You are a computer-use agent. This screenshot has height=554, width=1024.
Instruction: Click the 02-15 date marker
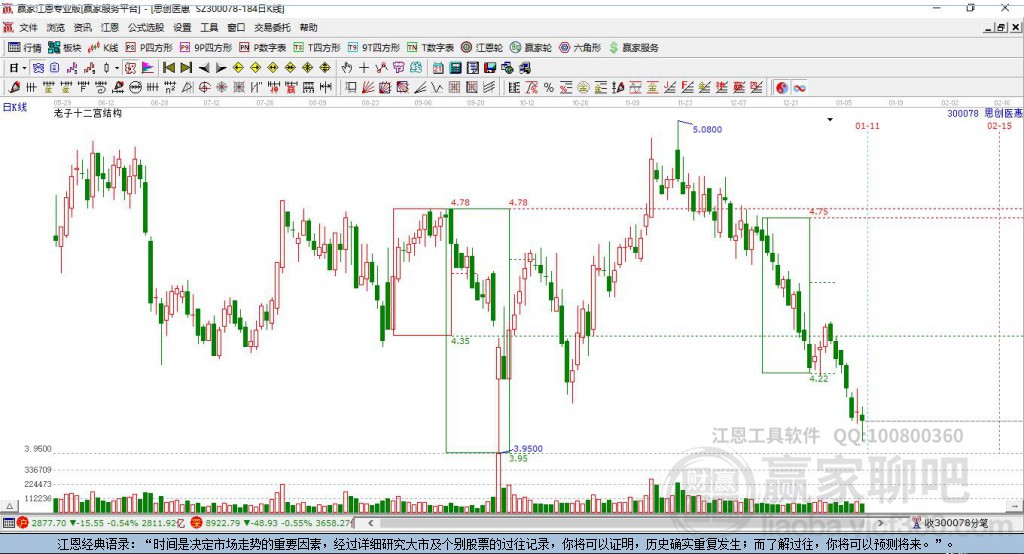pos(999,125)
